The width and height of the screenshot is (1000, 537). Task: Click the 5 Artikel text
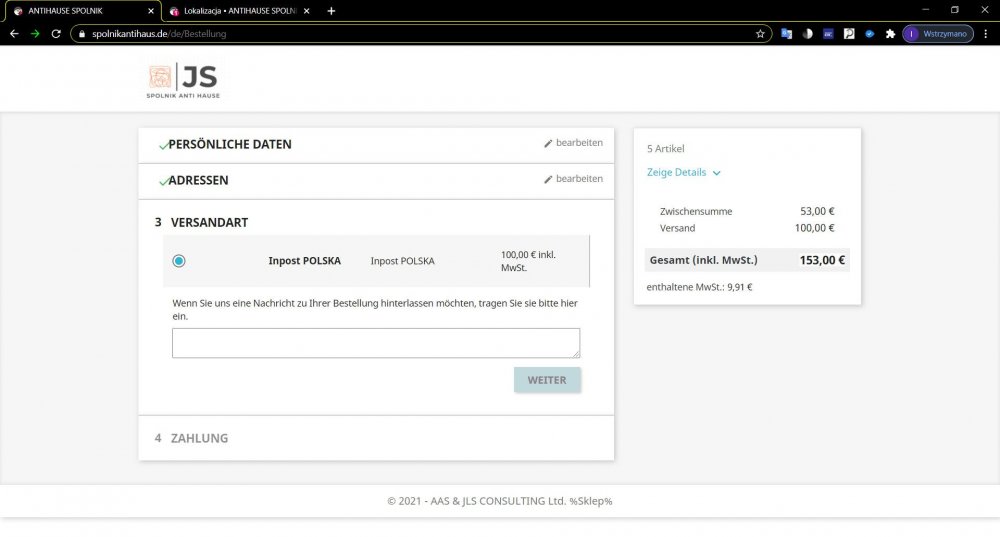(x=666, y=149)
